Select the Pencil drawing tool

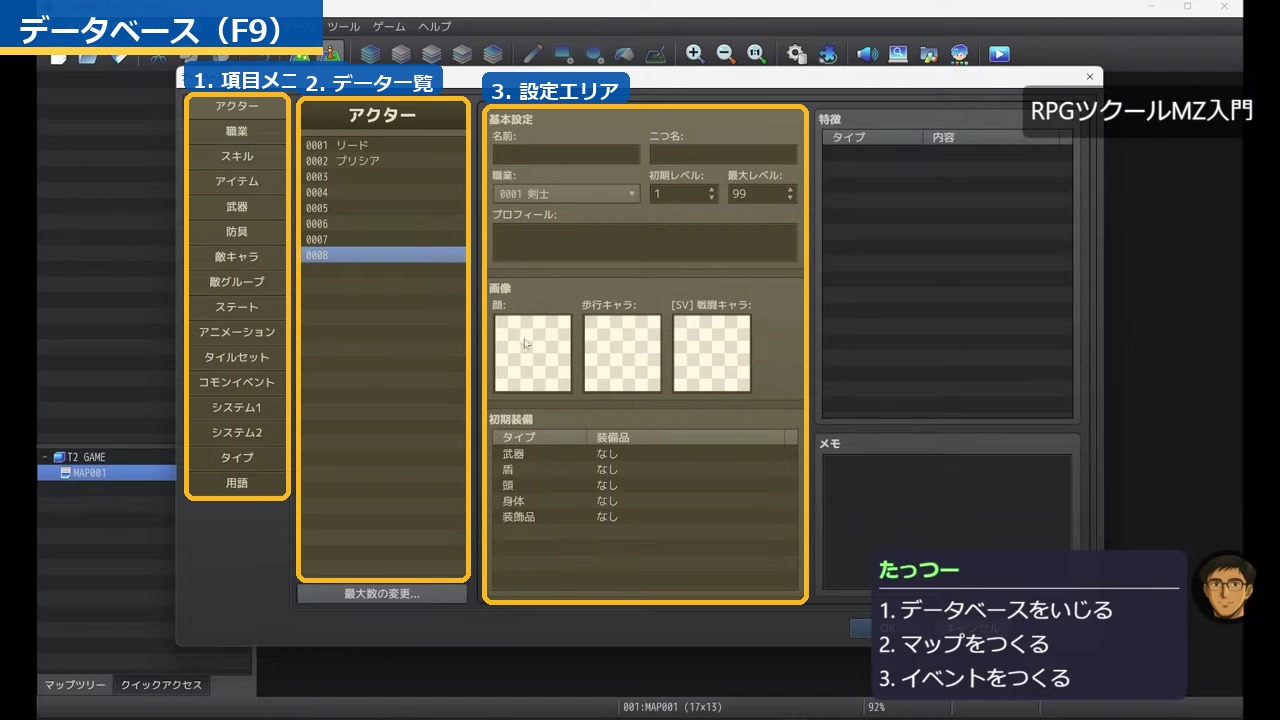tap(532, 54)
